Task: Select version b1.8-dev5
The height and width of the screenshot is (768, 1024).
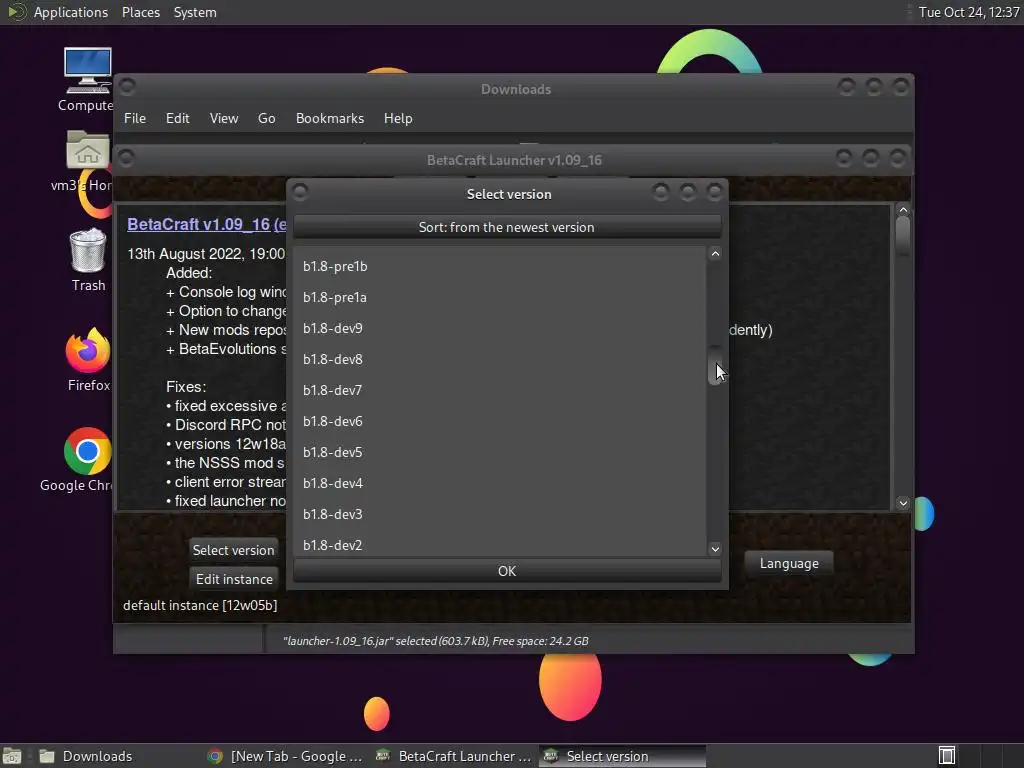Action: tap(500, 452)
